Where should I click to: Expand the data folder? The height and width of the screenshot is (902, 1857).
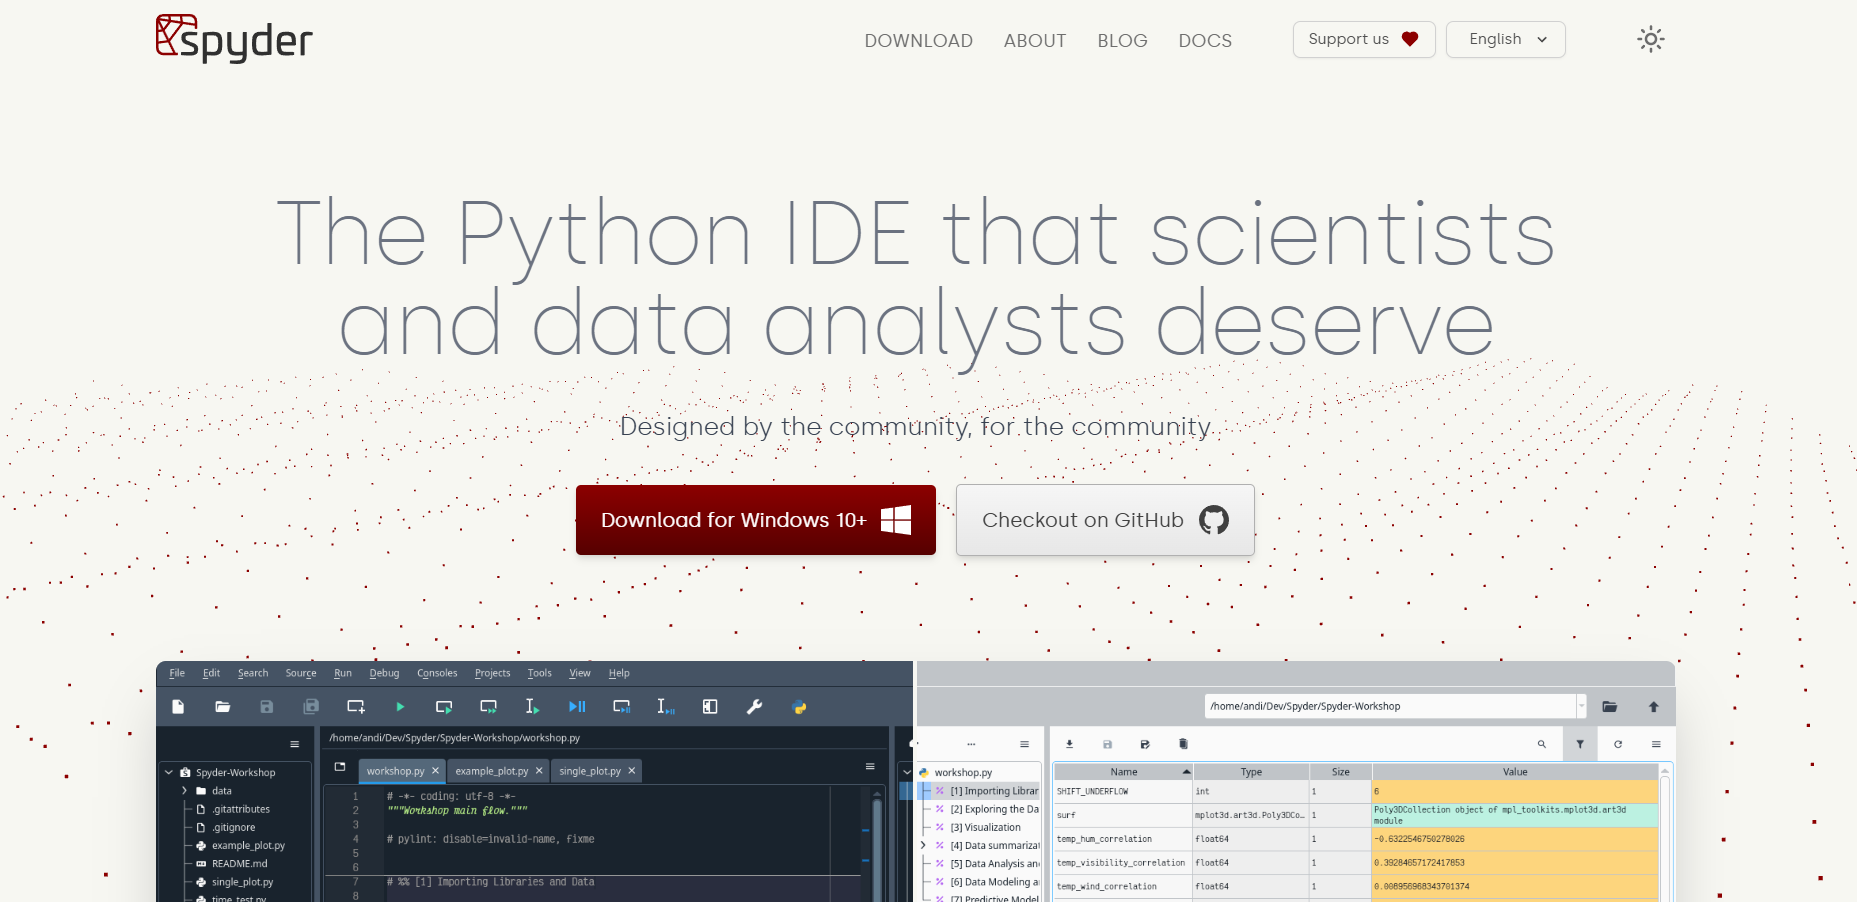(184, 791)
